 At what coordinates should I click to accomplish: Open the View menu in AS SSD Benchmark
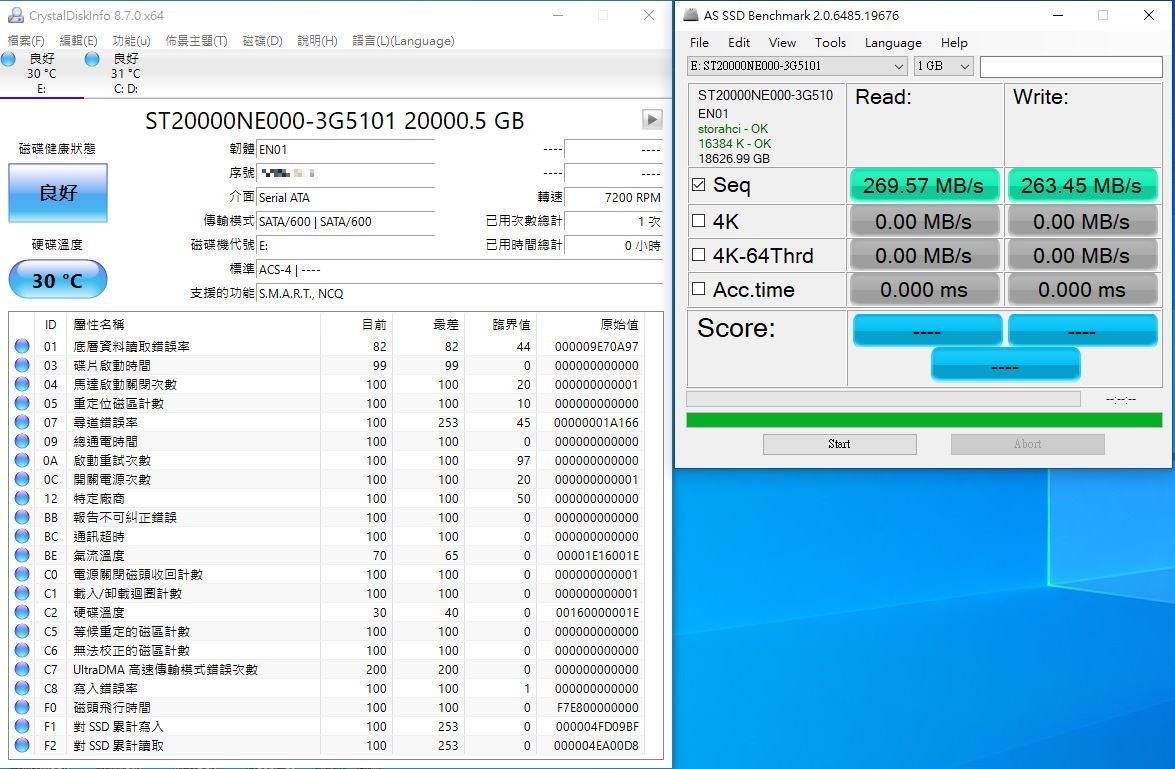click(782, 43)
